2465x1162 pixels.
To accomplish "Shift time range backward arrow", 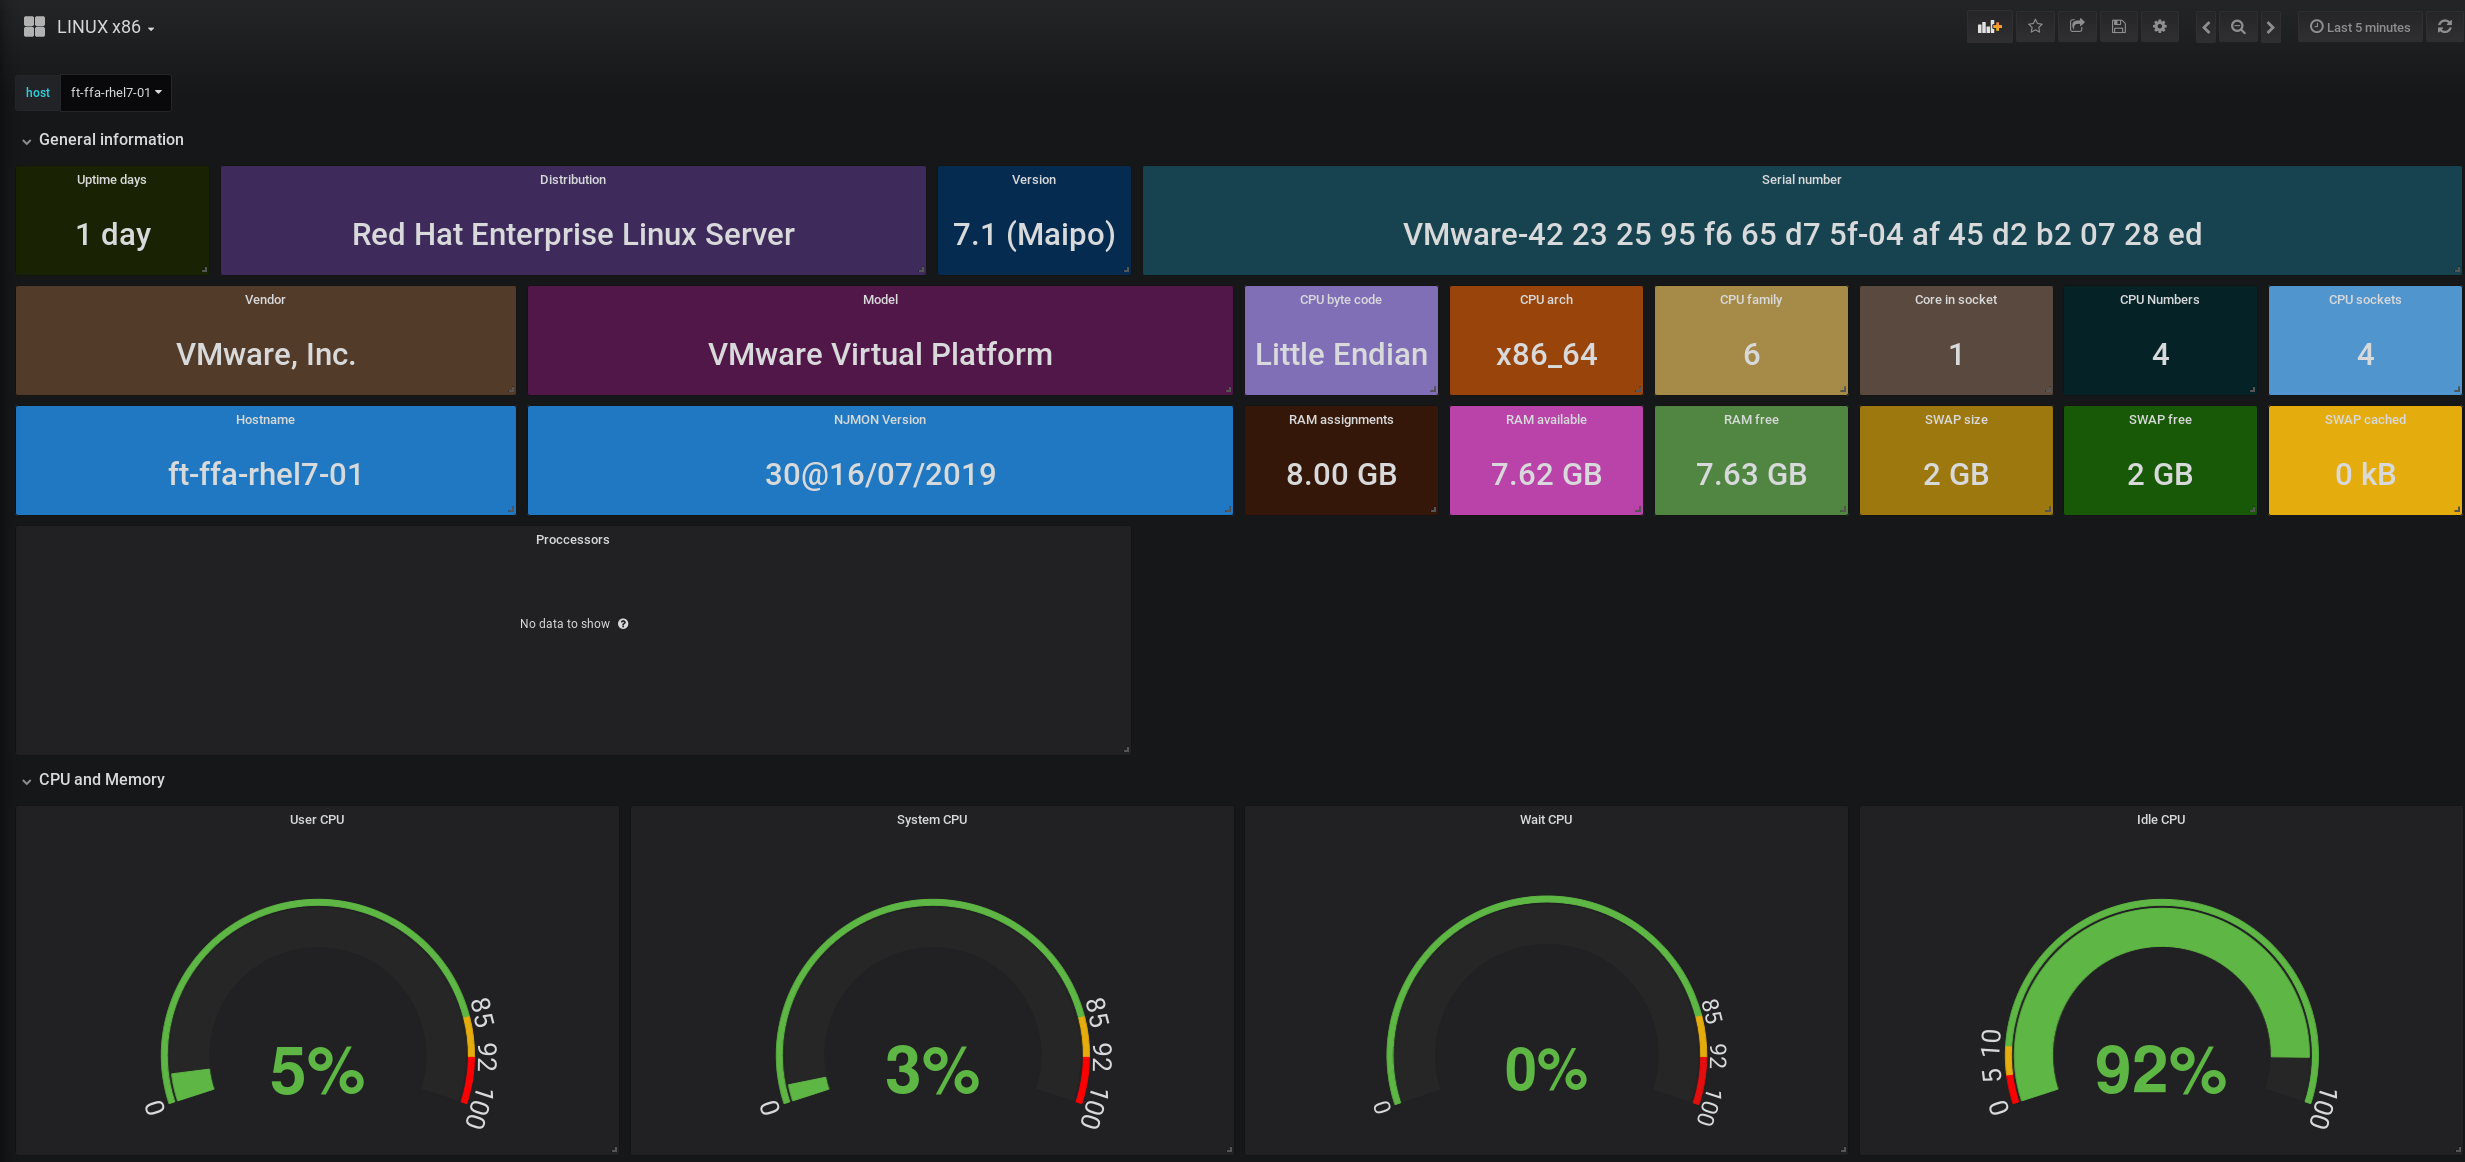I will [2206, 27].
